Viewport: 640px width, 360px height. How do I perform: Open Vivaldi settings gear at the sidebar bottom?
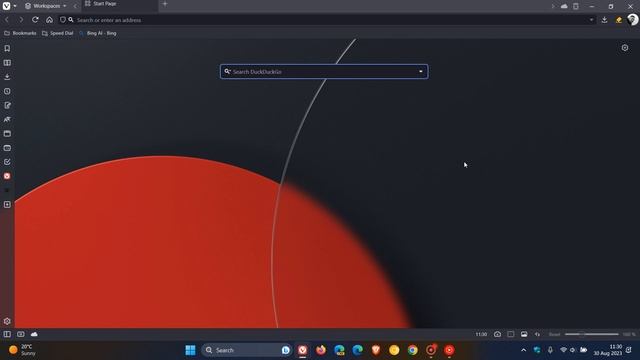[7, 321]
